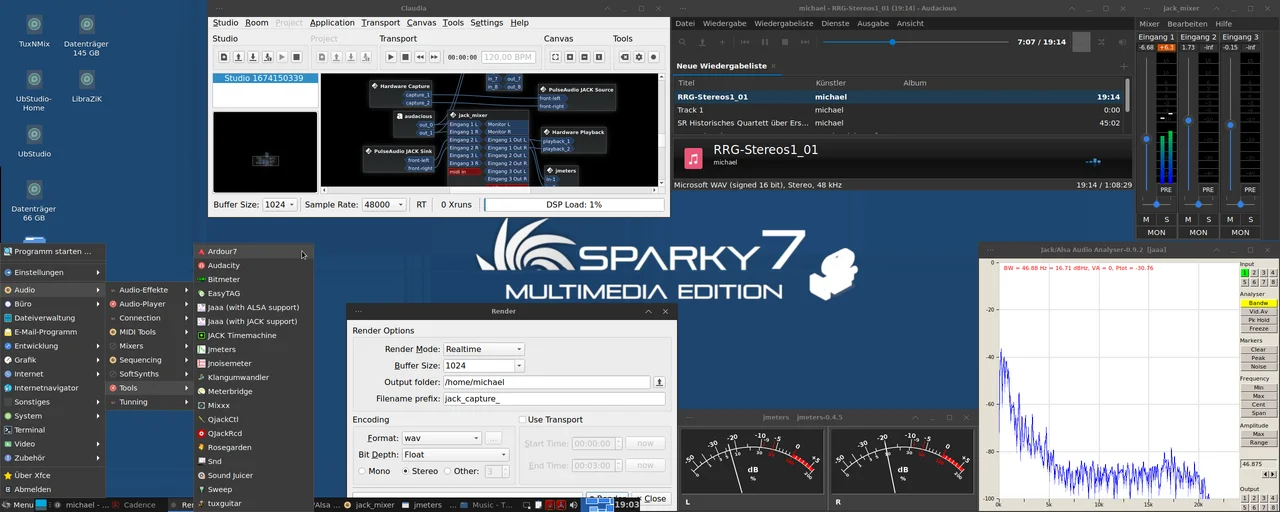This screenshot has width=1280, height=512.
Task: Open Sample Rate dropdown in Claudia
Action: tap(384, 204)
